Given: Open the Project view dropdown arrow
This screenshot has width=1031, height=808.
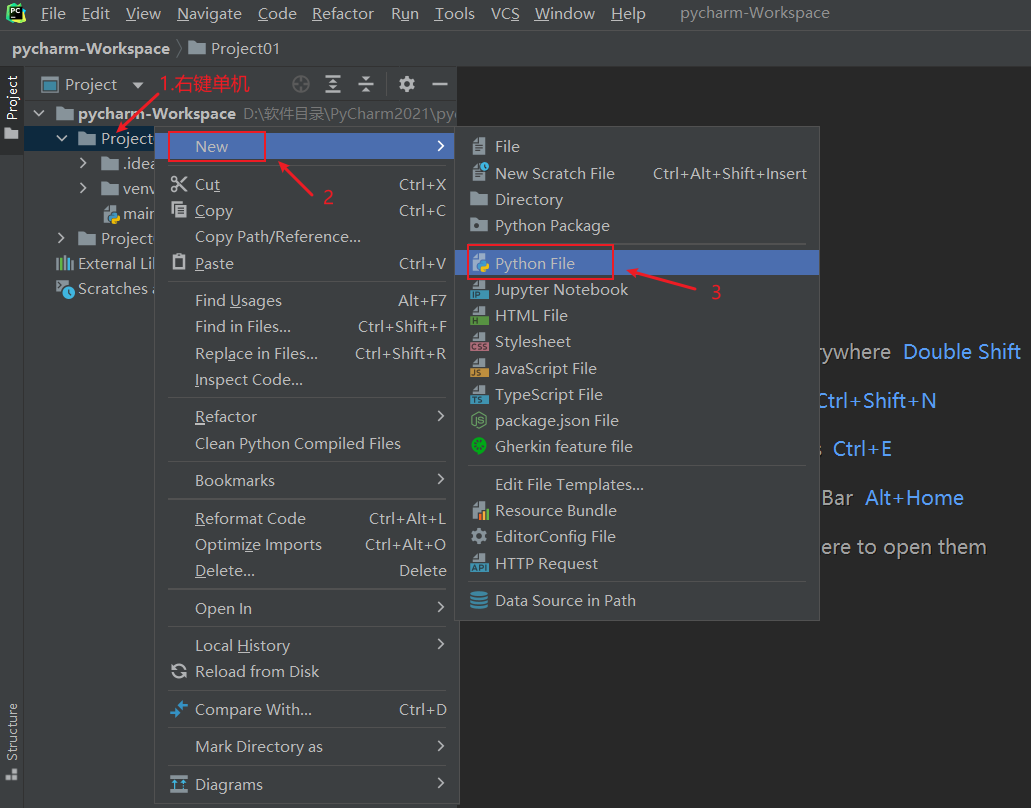Looking at the screenshot, I should point(137,85).
